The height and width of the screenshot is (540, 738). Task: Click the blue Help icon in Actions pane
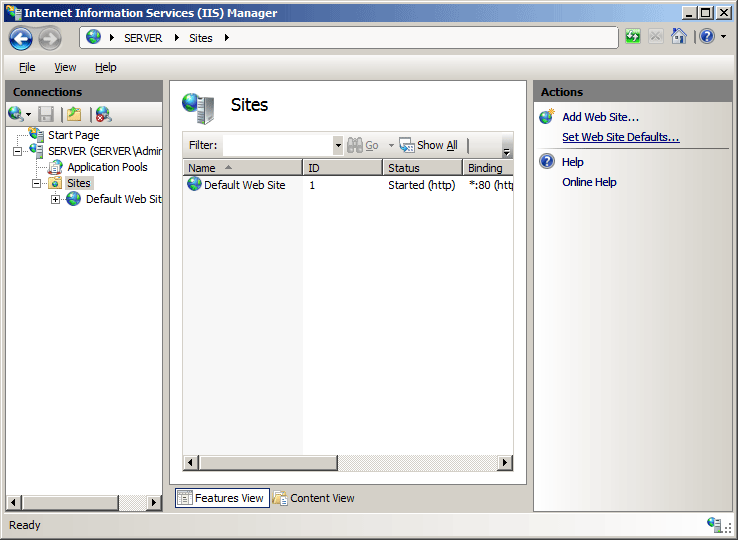point(547,162)
